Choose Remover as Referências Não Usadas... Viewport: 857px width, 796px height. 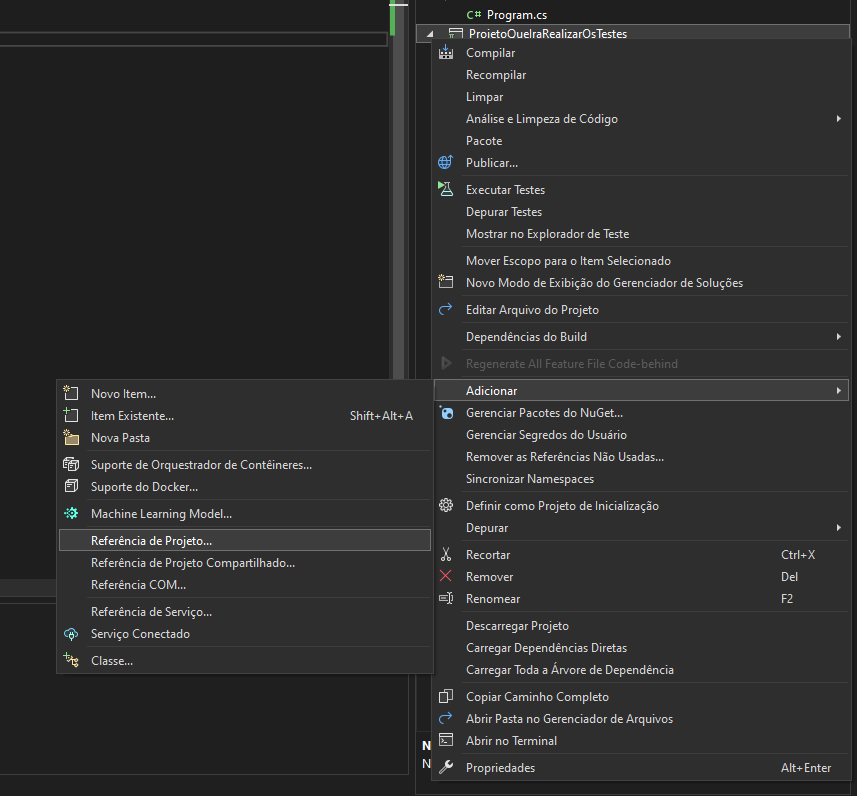pyautogui.click(x=641, y=456)
